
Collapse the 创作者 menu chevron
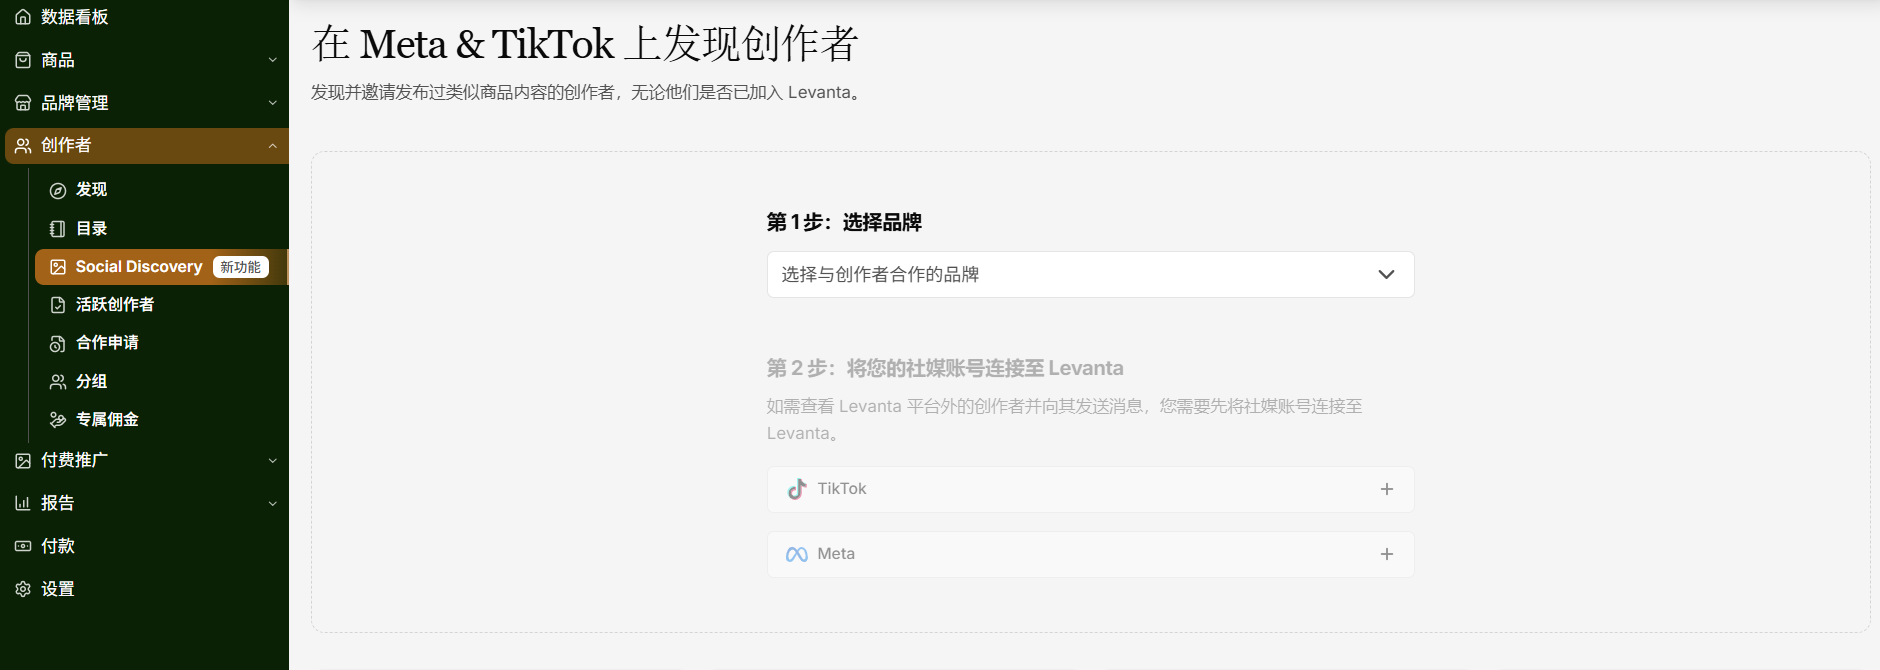pyautogui.click(x=273, y=146)
